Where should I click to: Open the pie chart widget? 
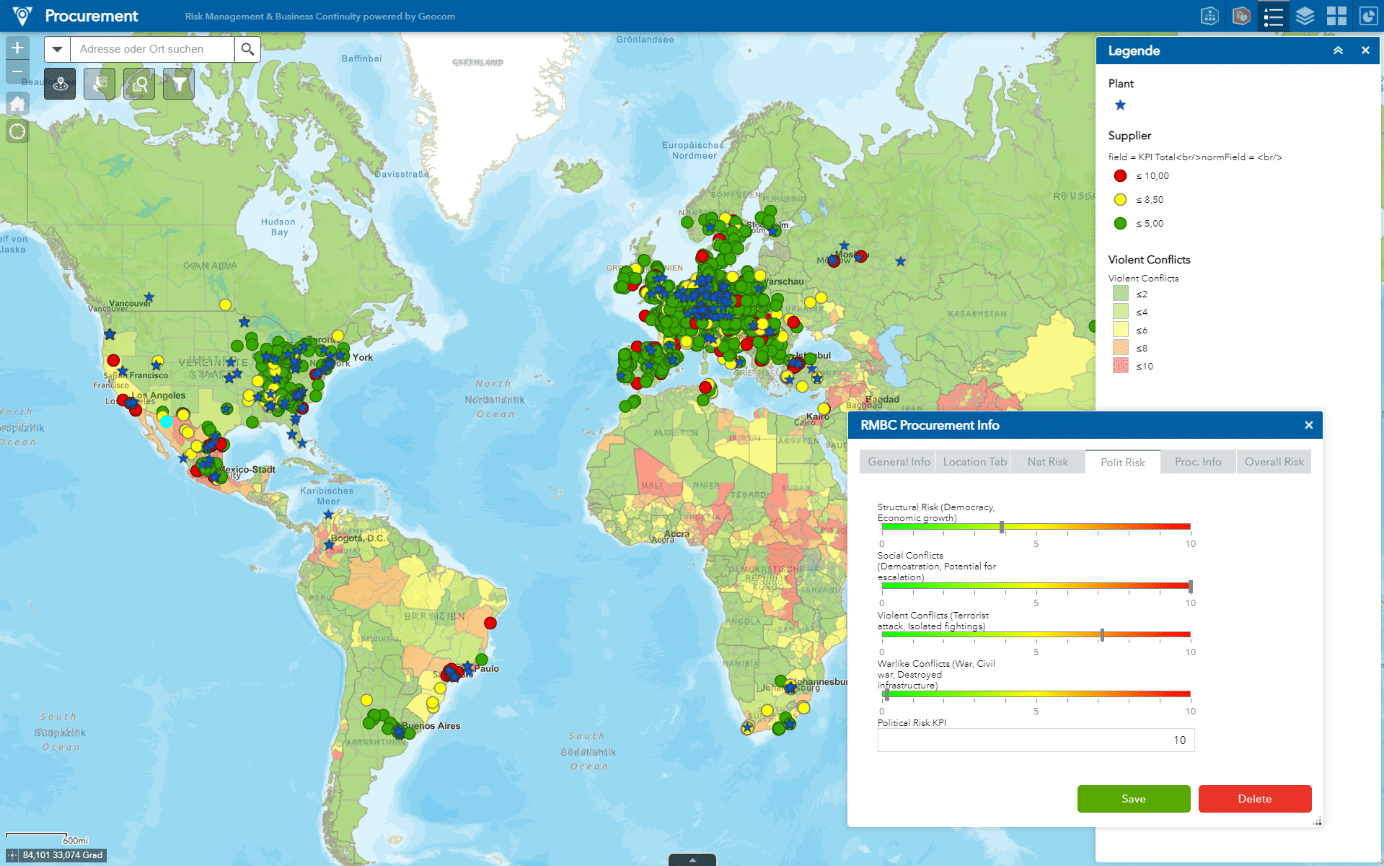click(1367, 16)
